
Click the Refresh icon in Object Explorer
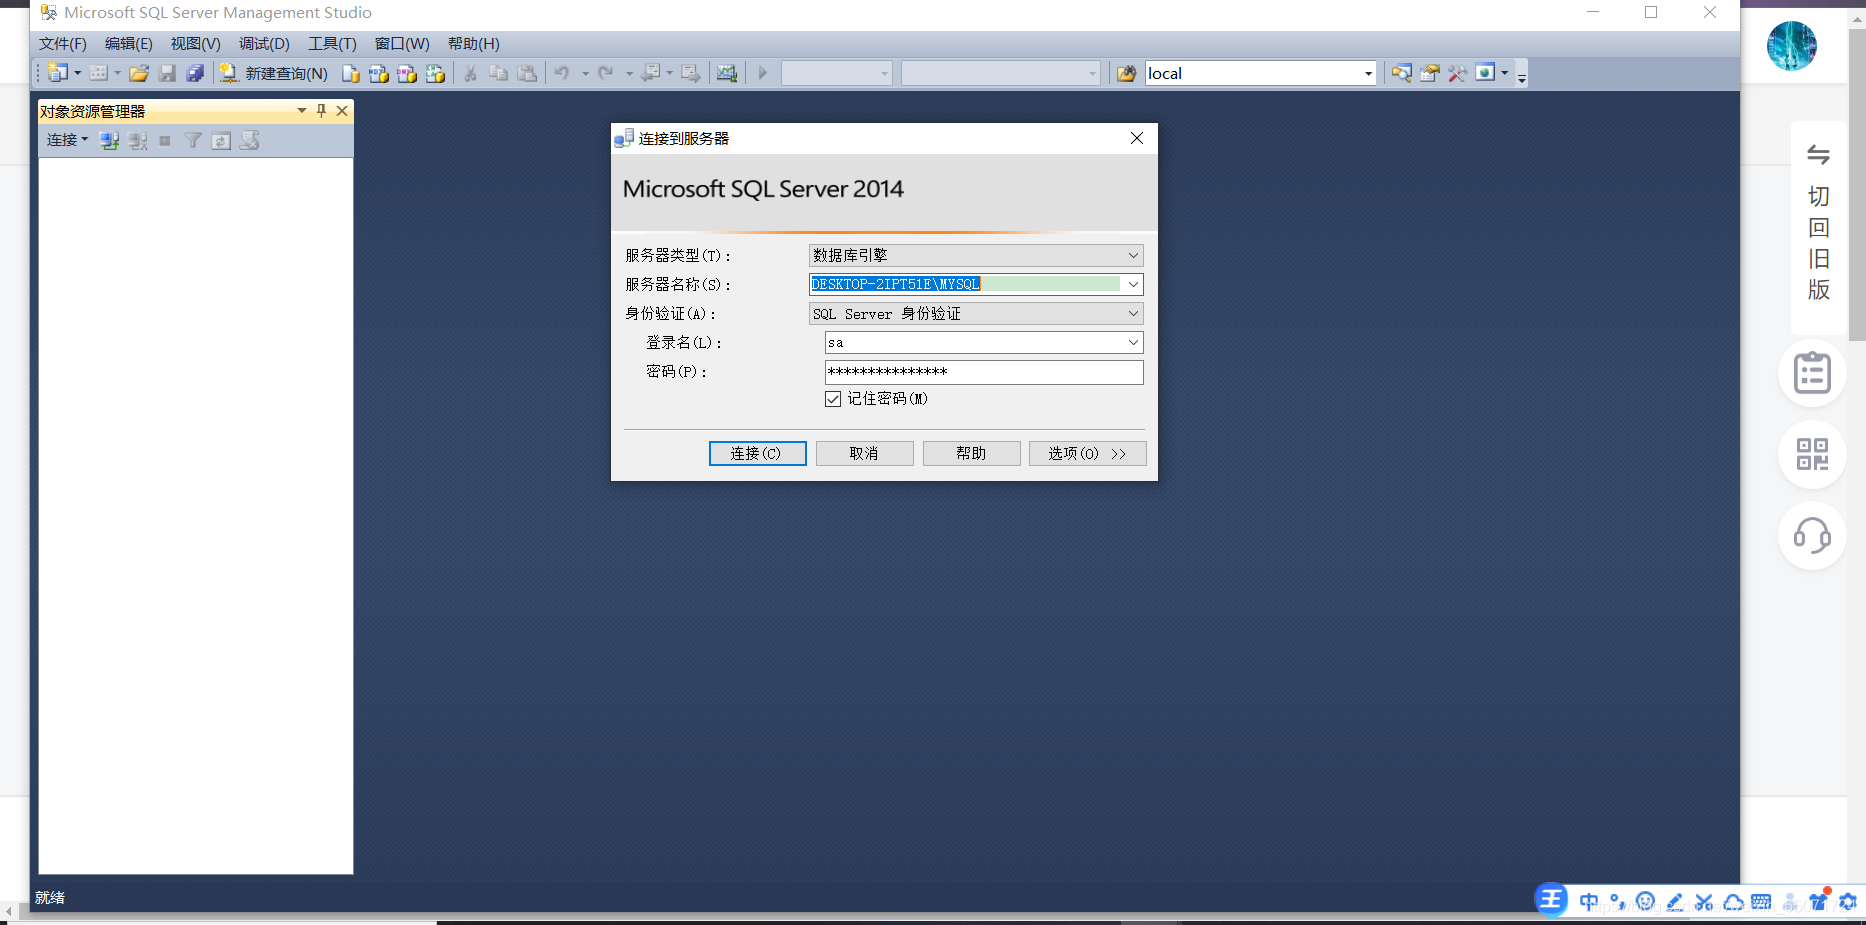[x=221, y=141]
